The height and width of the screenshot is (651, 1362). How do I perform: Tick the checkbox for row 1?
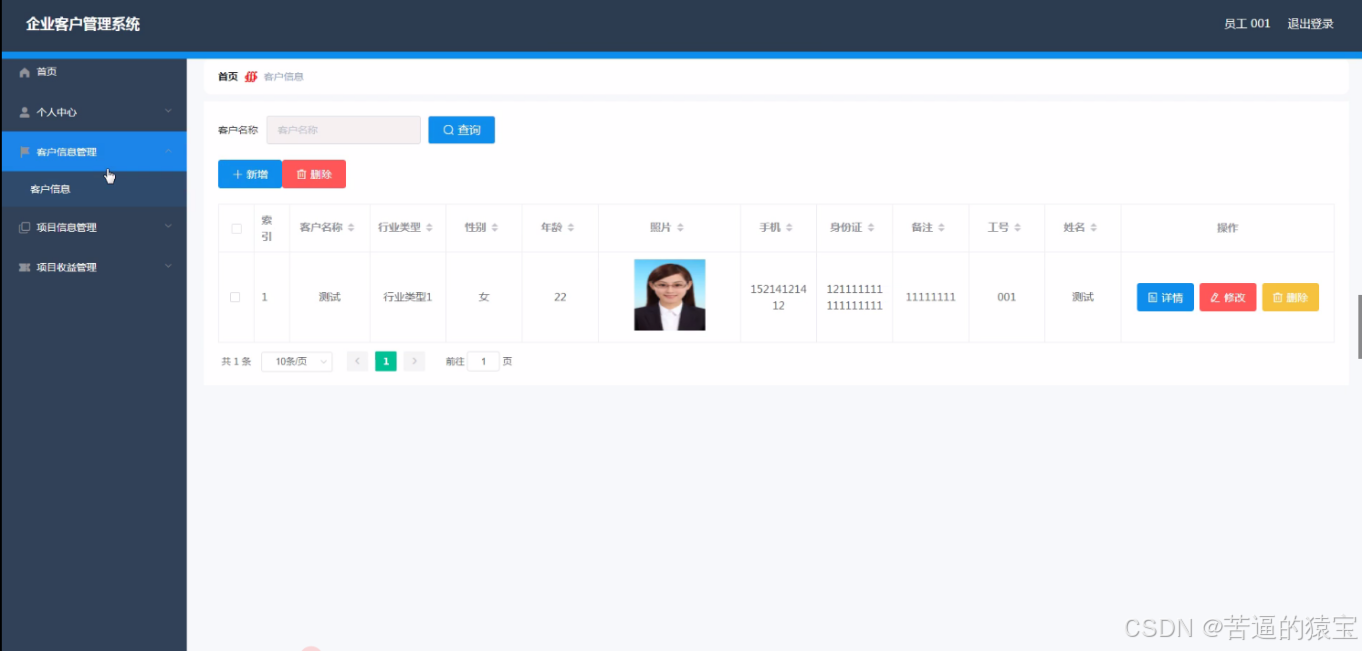coord(235,297)
